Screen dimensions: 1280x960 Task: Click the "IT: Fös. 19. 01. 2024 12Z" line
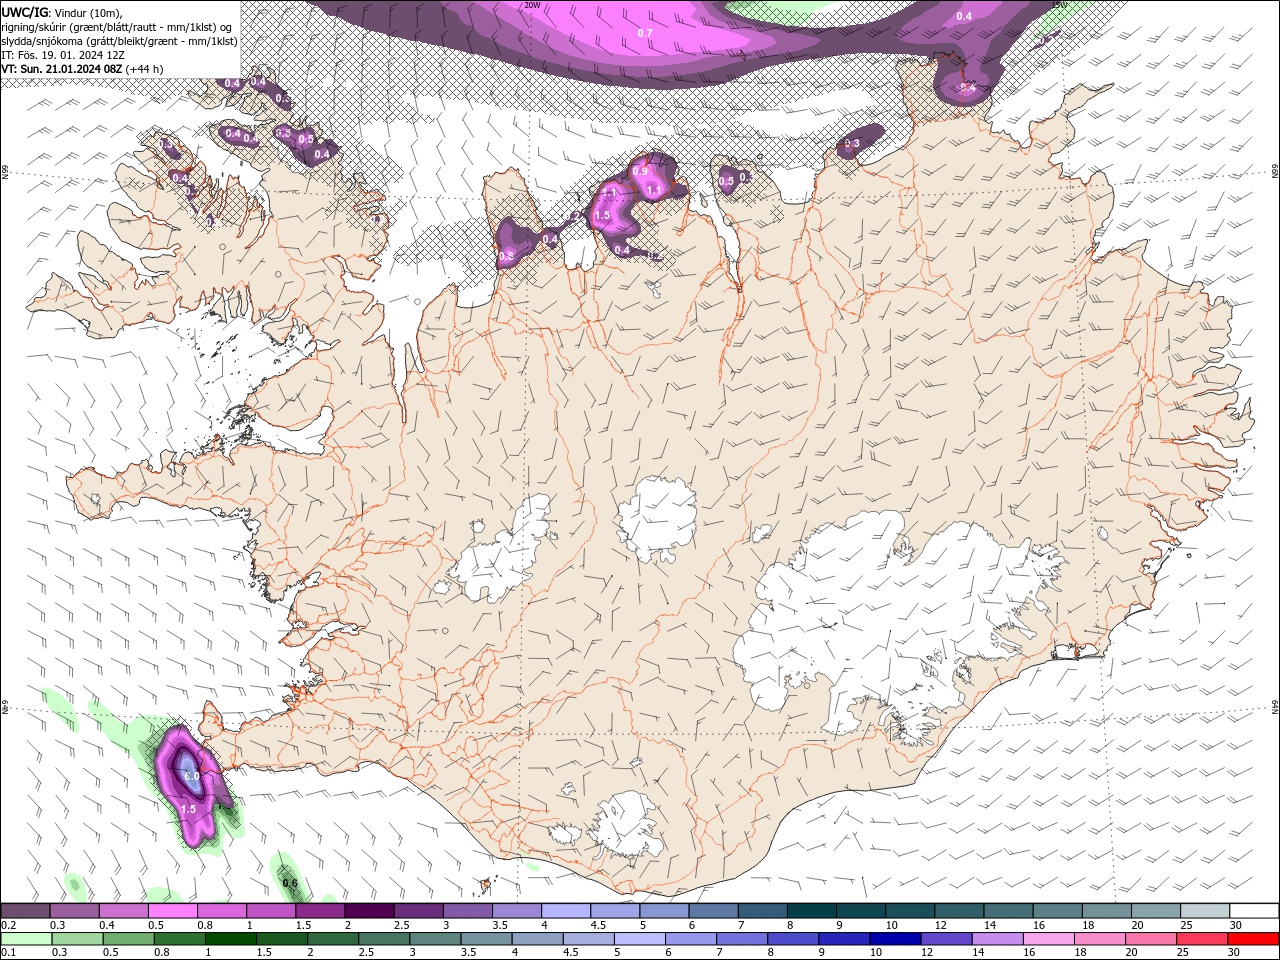coord(61,54)
